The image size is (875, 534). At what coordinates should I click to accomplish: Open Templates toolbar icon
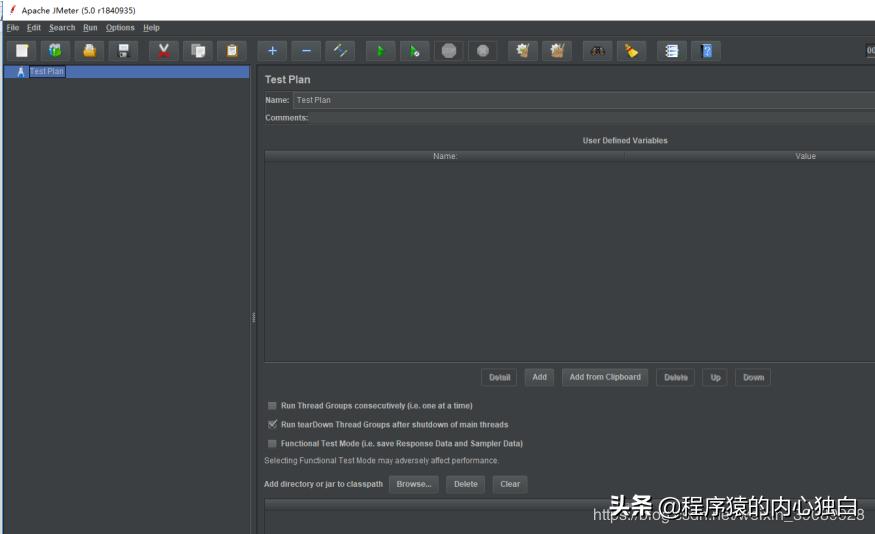55,51
